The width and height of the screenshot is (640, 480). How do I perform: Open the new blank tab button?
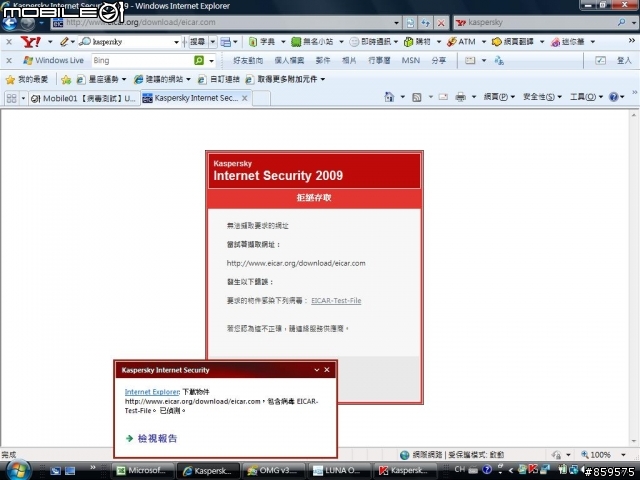click(x=261, y=98)
